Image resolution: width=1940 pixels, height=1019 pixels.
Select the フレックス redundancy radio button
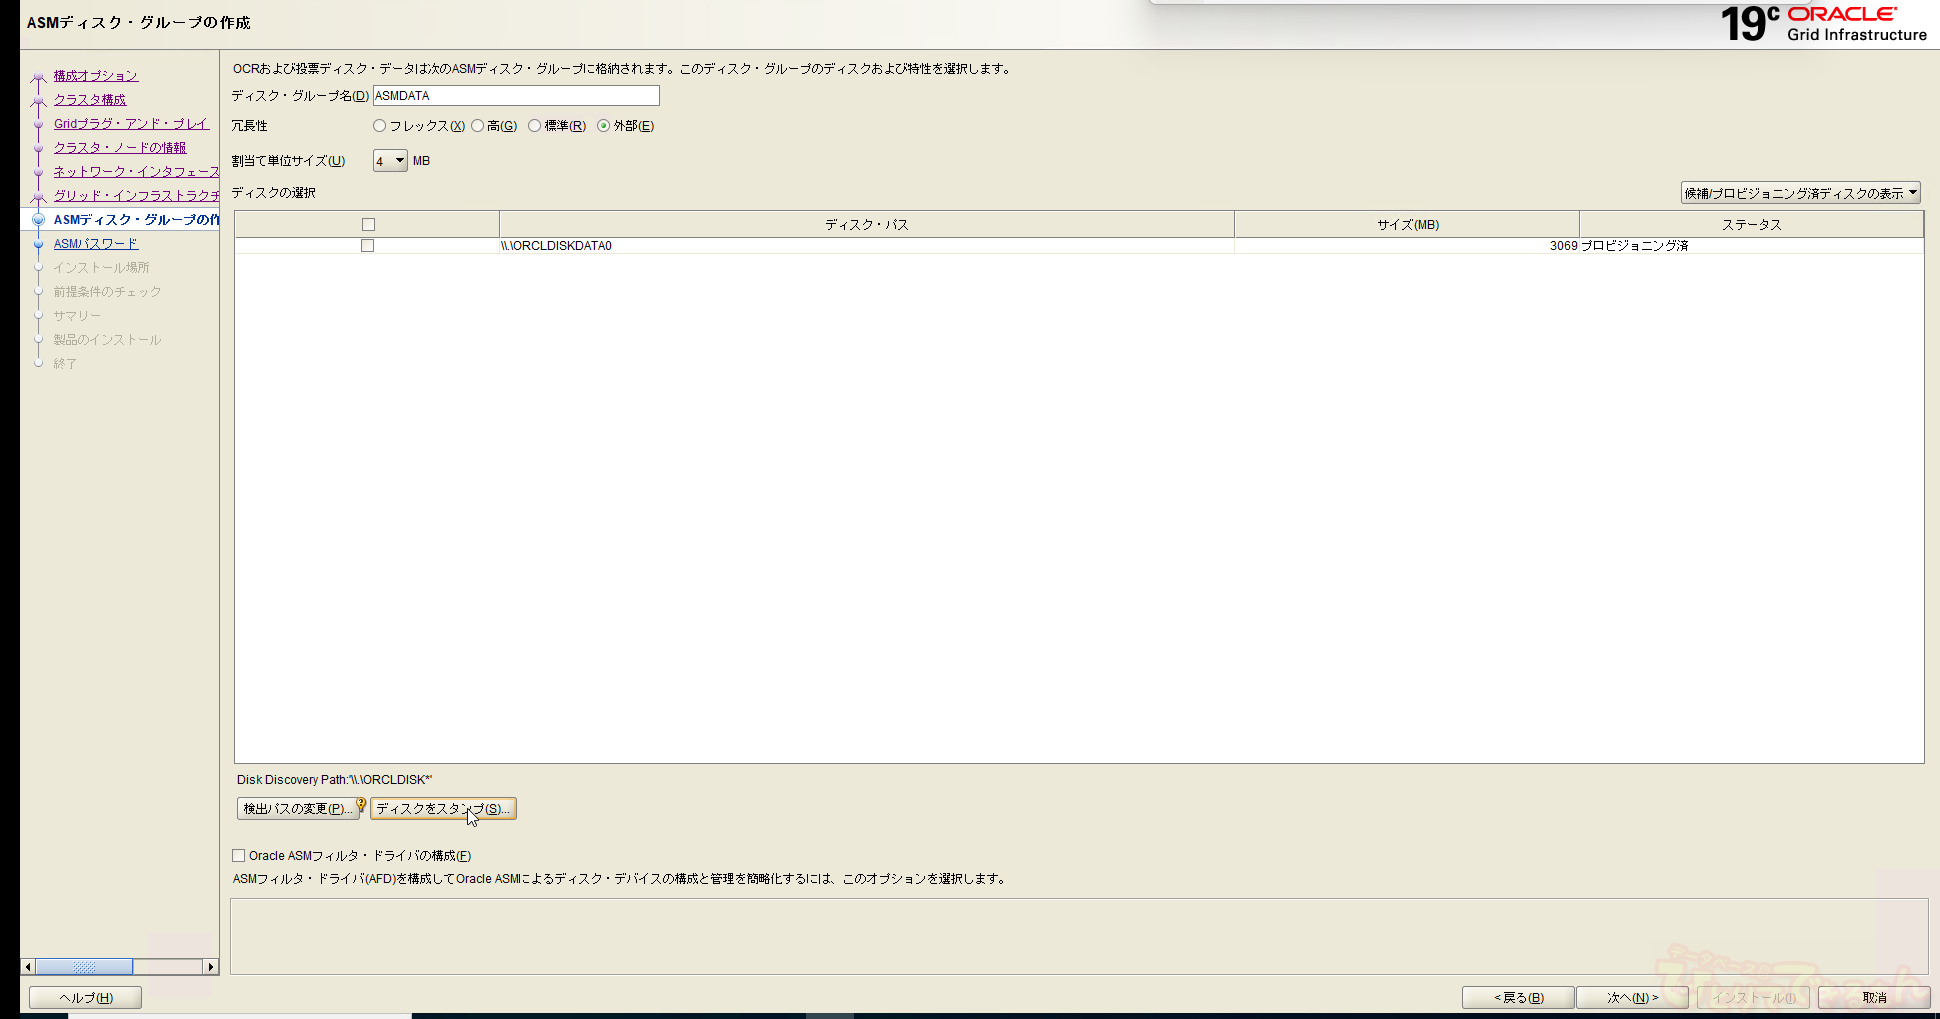[x=380, y=126]
